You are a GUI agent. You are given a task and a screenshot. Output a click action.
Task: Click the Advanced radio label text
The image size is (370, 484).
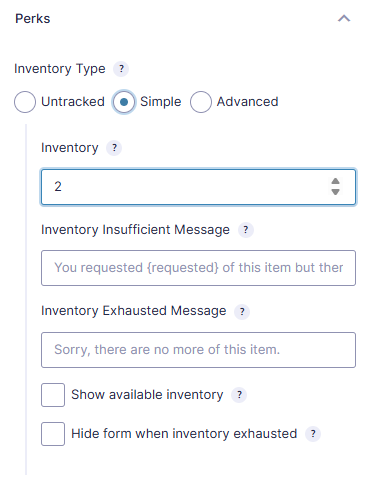coord(247,102)
